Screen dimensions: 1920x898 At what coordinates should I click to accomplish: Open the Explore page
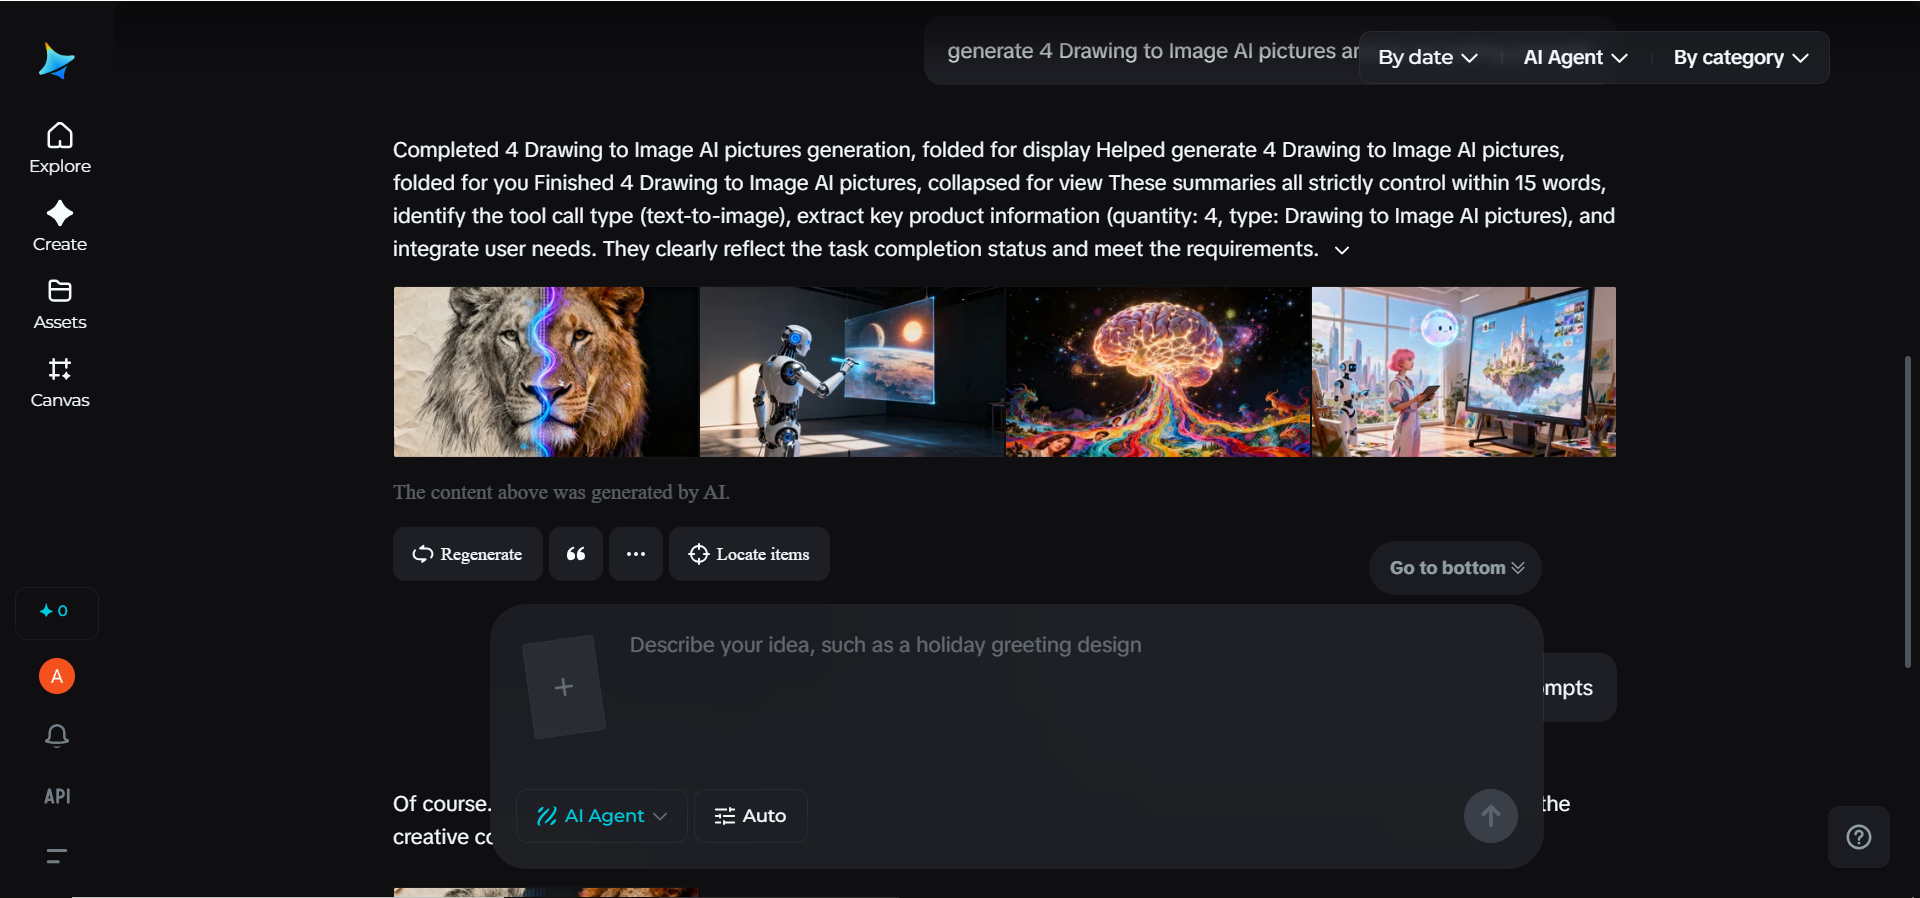pos(60,148)
